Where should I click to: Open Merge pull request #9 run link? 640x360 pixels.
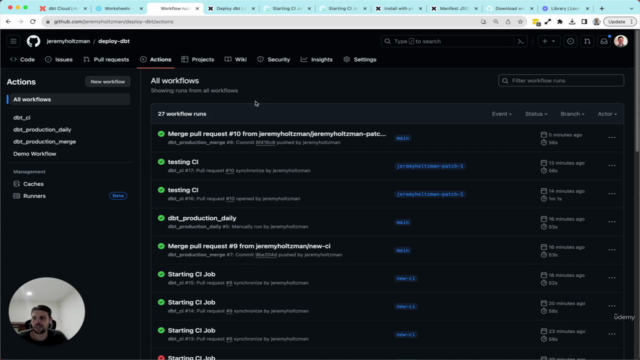(249, 246)
